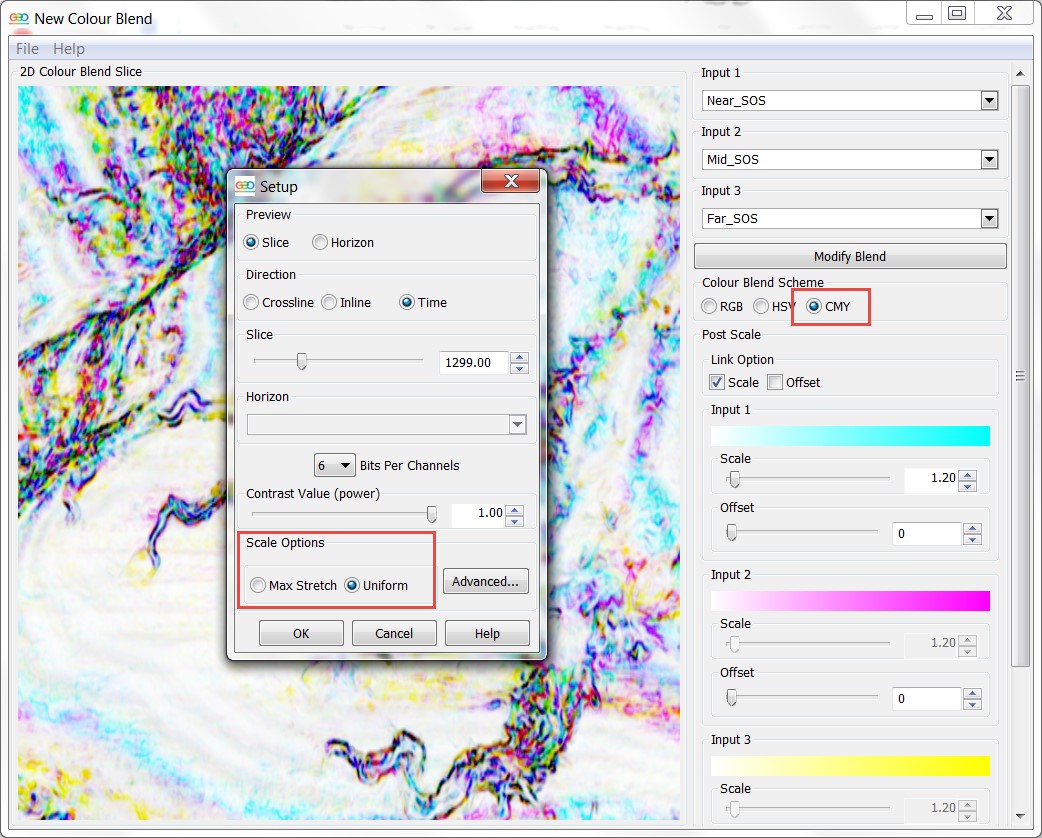Increase Input 1 Scale with up arrow

(x=968, y=475)
